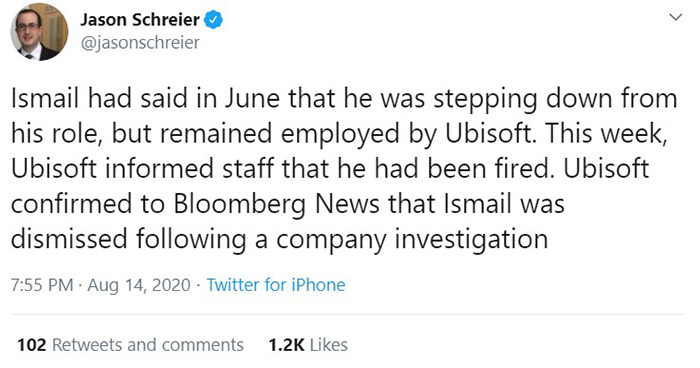Click the divider line below the timestamp
The height and width of the screenshot is (368, 700).
coord(347,314)
